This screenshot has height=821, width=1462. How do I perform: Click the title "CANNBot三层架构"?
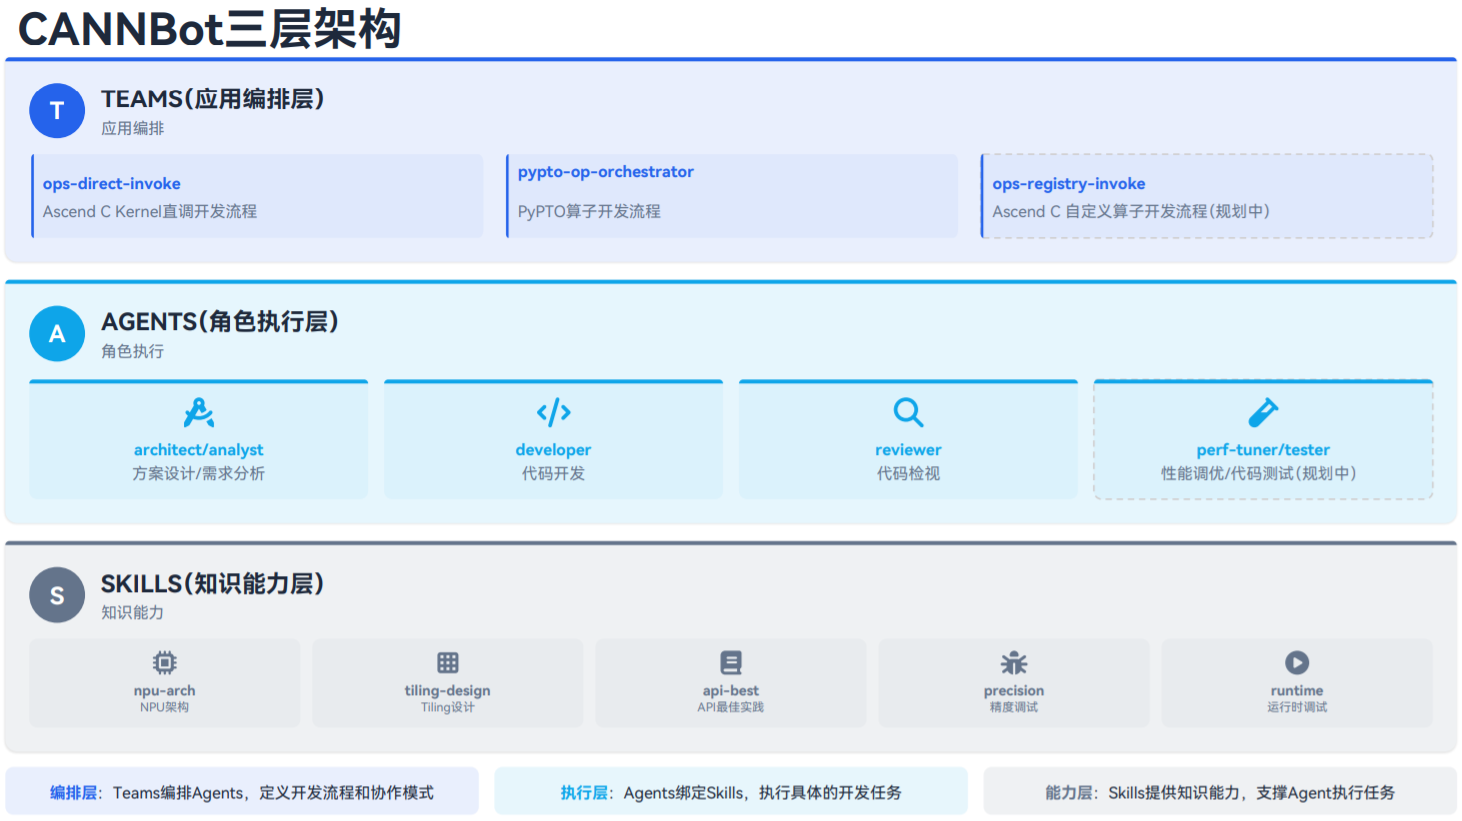210,29
